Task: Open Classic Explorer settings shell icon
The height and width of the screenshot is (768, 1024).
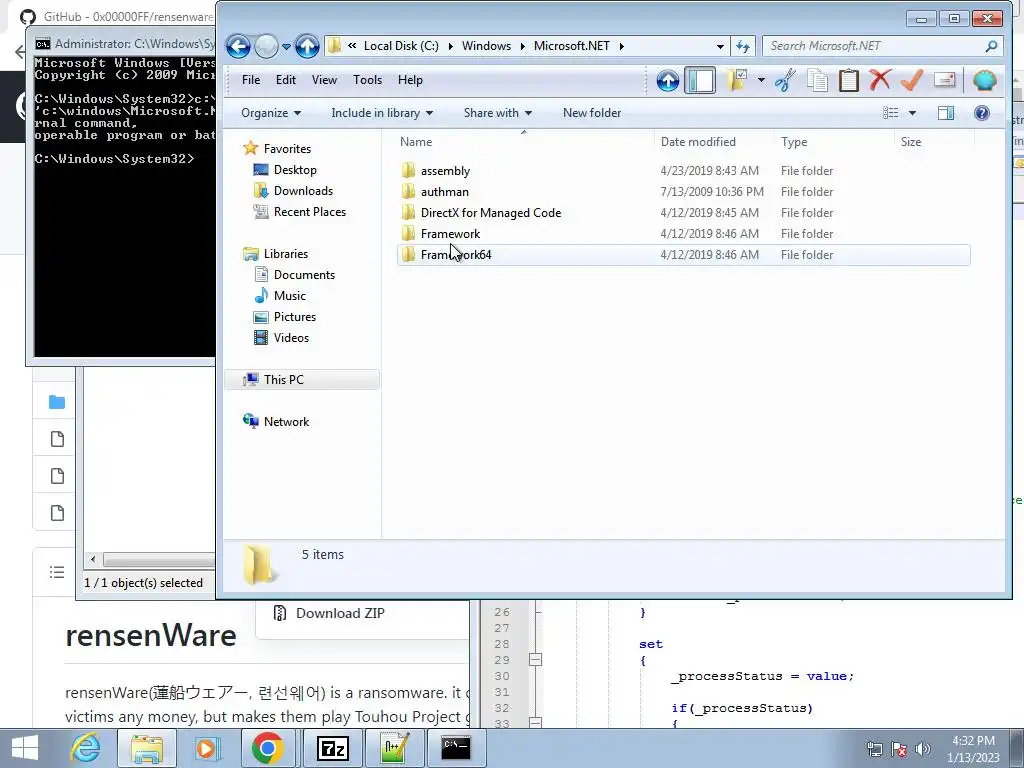Action: (984, 80)
